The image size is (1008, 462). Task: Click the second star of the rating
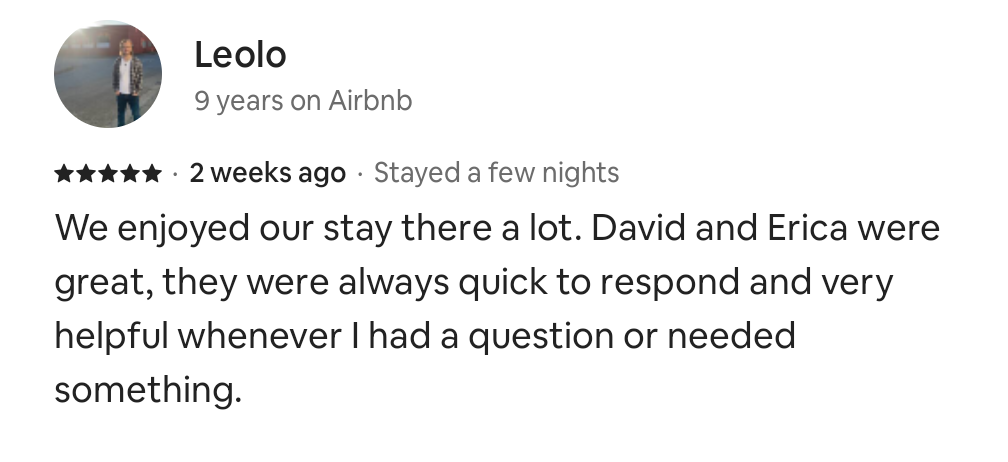(x=86, y=173)
